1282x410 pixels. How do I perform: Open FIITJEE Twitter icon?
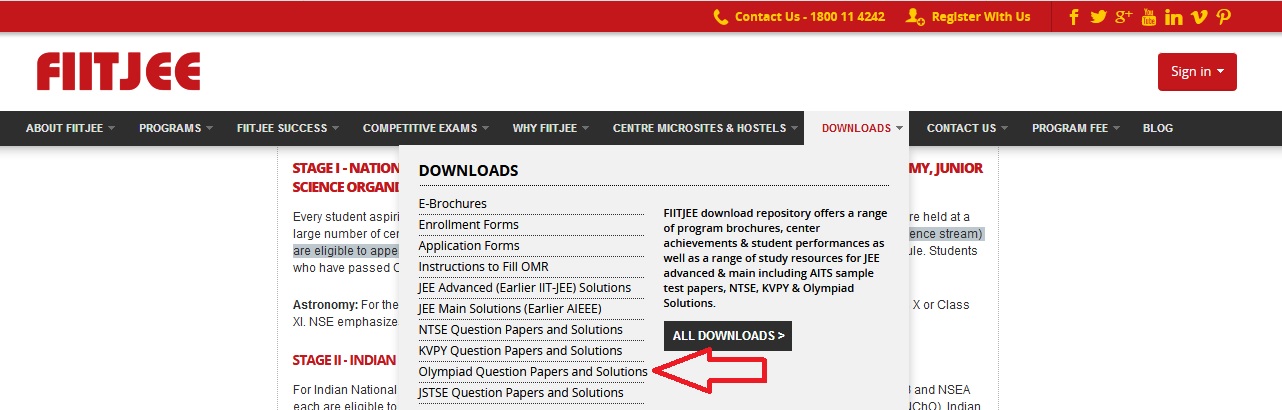pyautogui.click(x=1099, y=17)
